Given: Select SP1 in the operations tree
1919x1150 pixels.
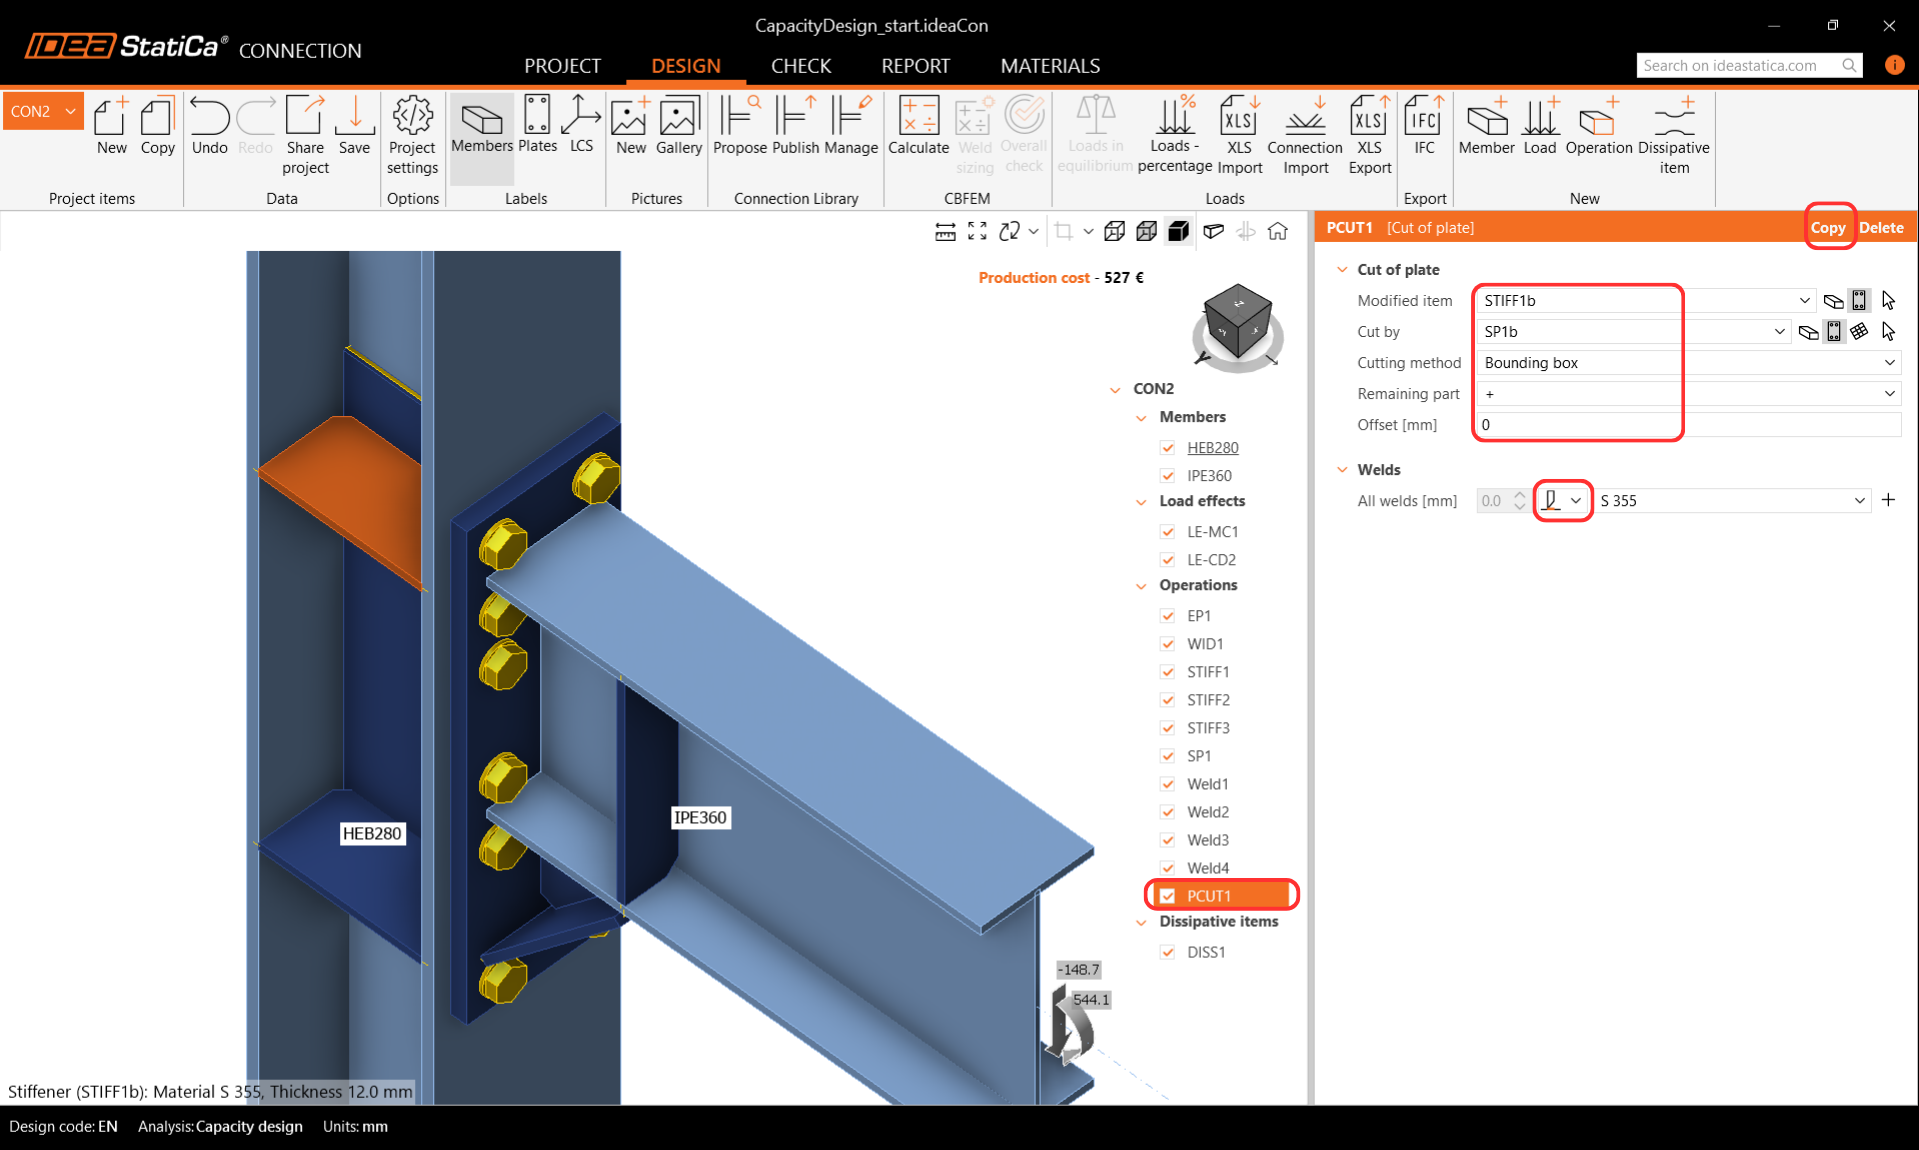Looking at the screenshot, I should pos(1198,755).
